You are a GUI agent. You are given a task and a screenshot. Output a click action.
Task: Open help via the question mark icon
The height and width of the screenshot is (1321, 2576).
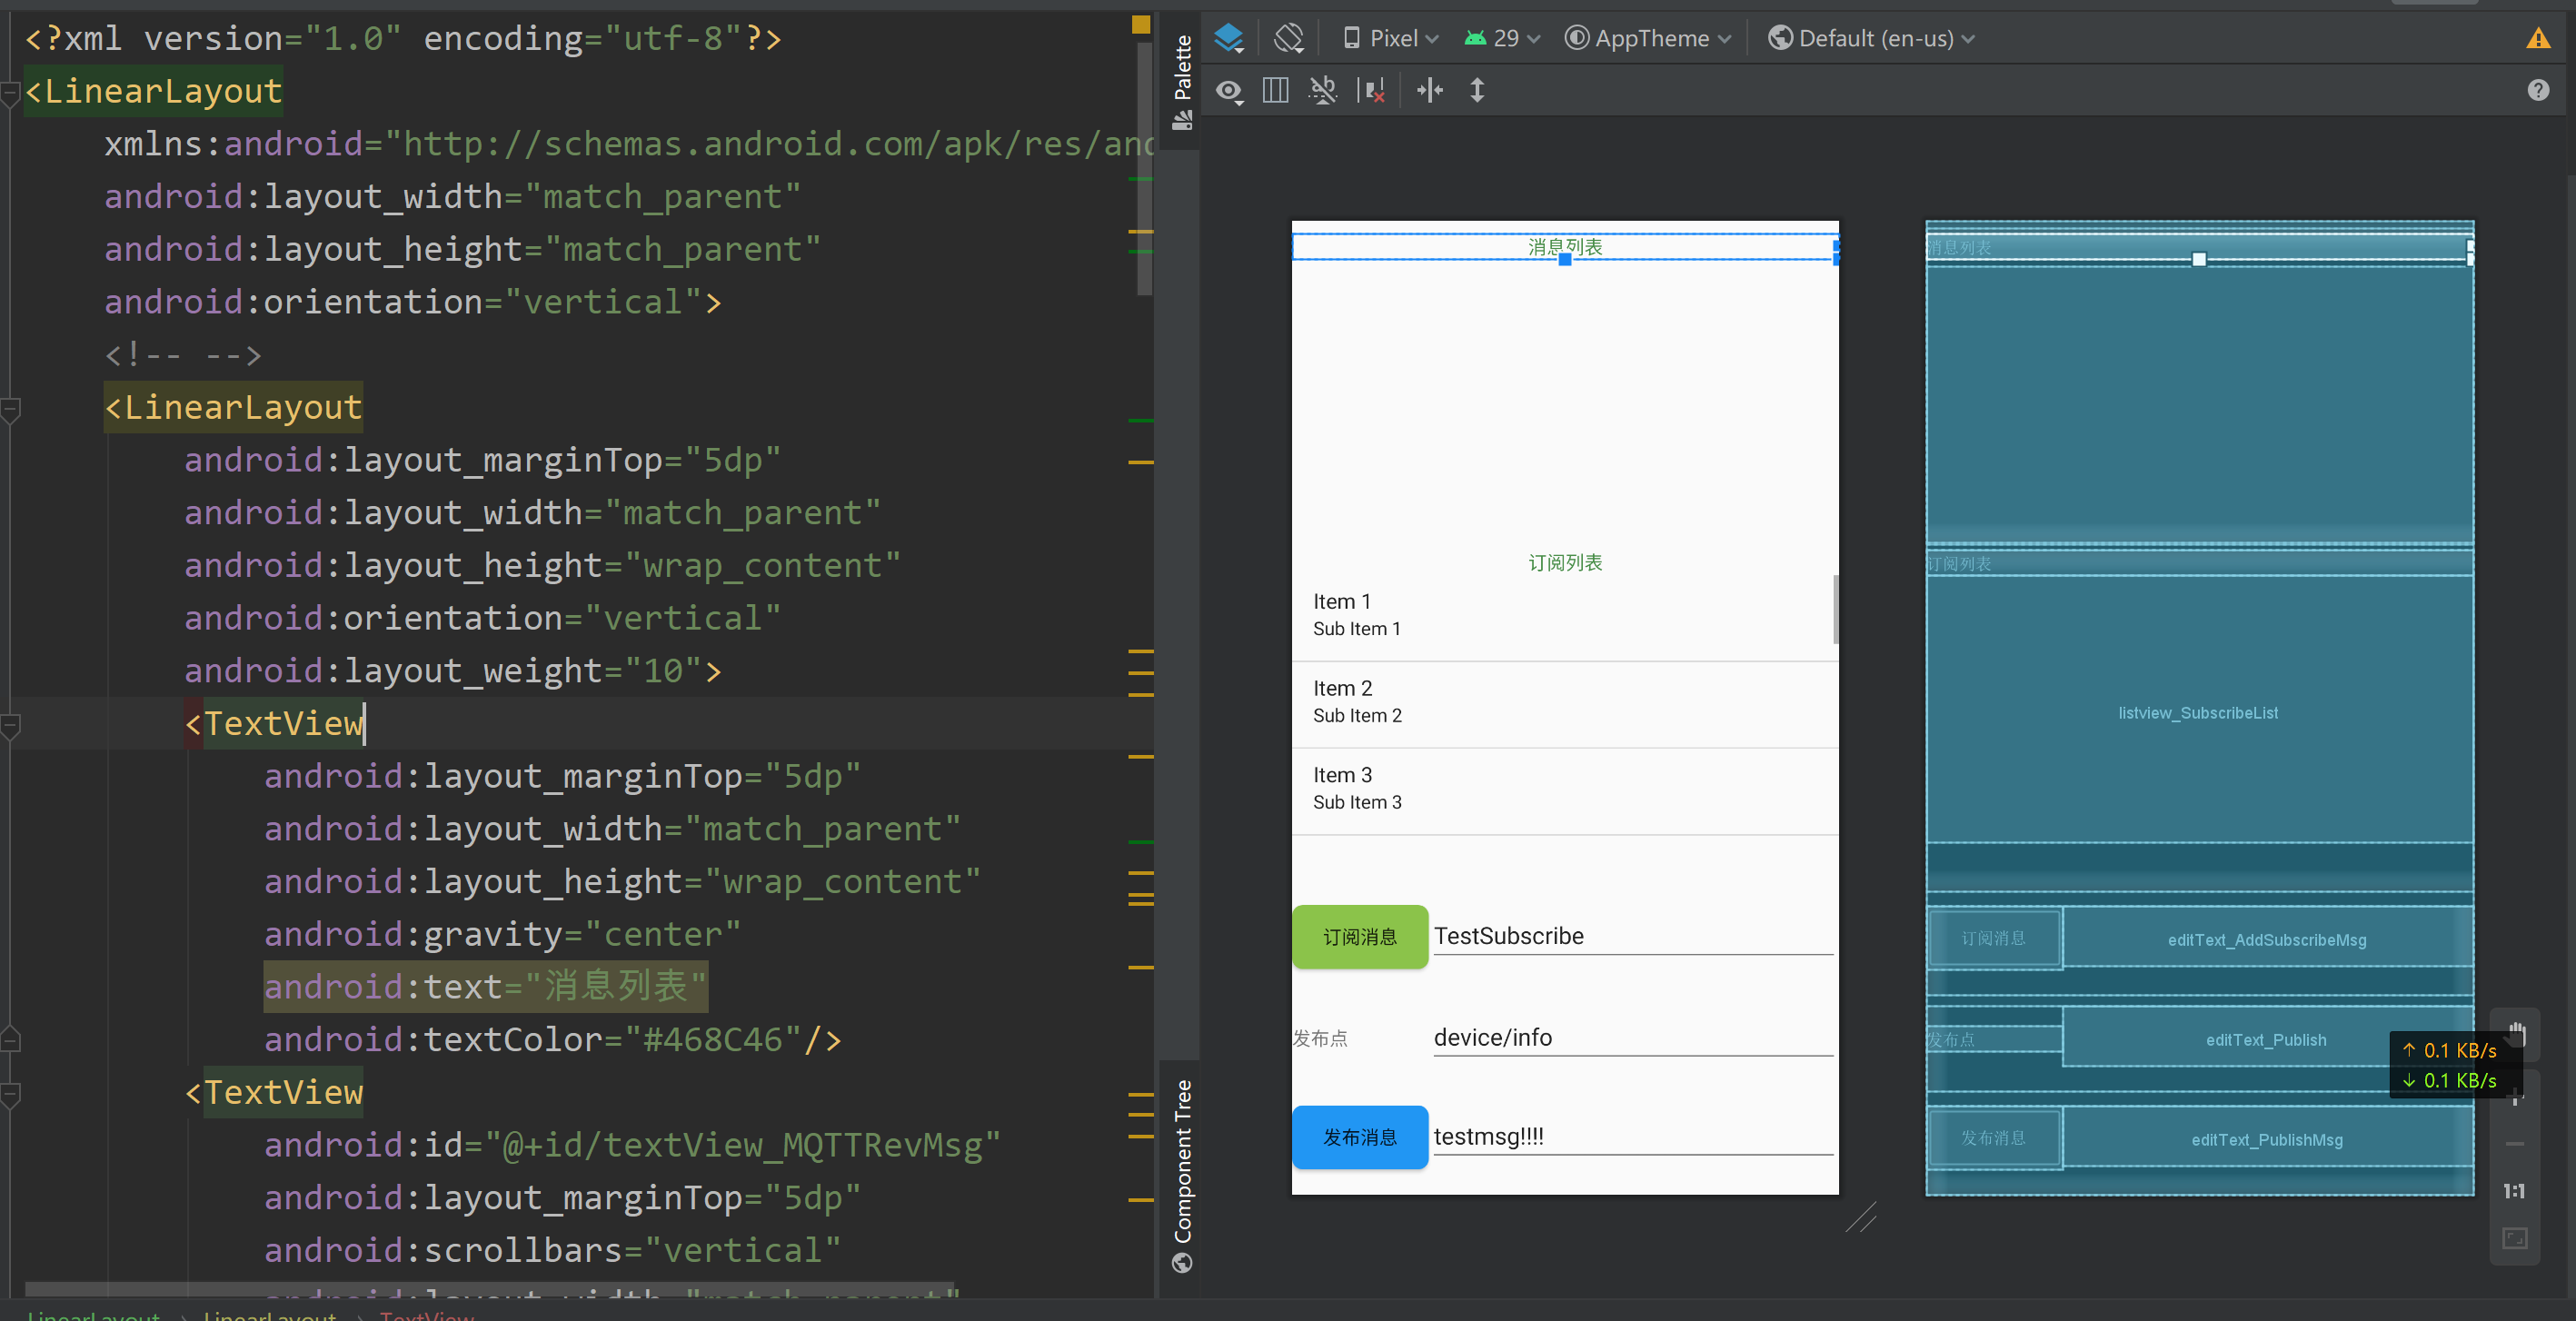[2539, 90]
